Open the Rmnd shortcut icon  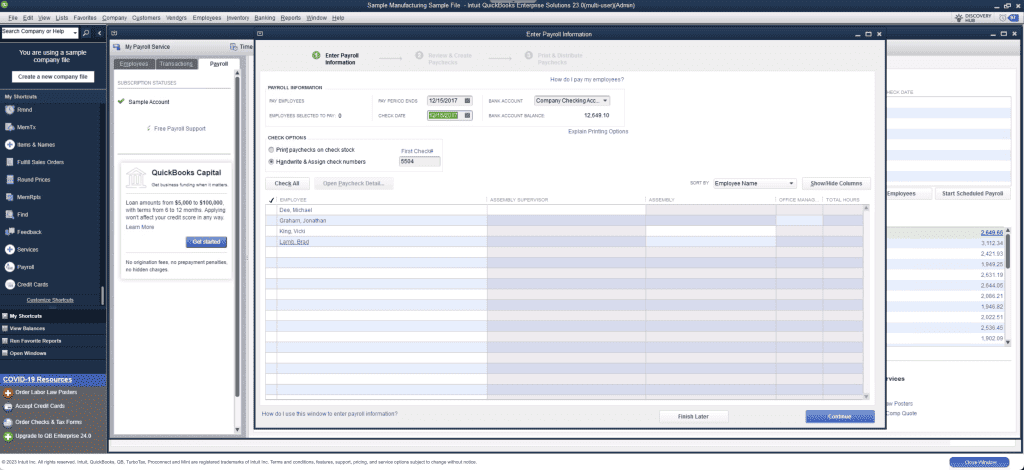click(x=10, y=110)
